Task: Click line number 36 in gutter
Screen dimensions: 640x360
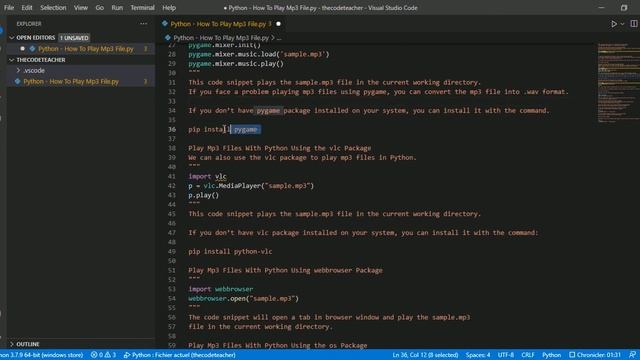Action: click(172, 129)
